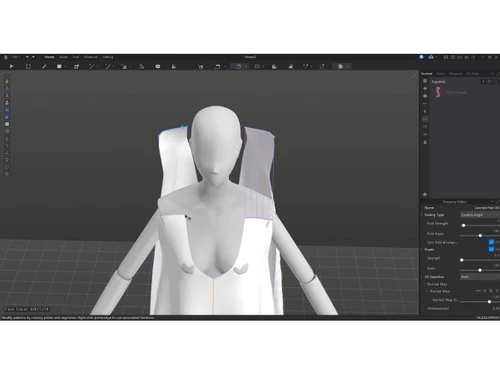Select the dashed rectangle selection tool
Viewport: 500px width, 375px height.
(28, 66)
